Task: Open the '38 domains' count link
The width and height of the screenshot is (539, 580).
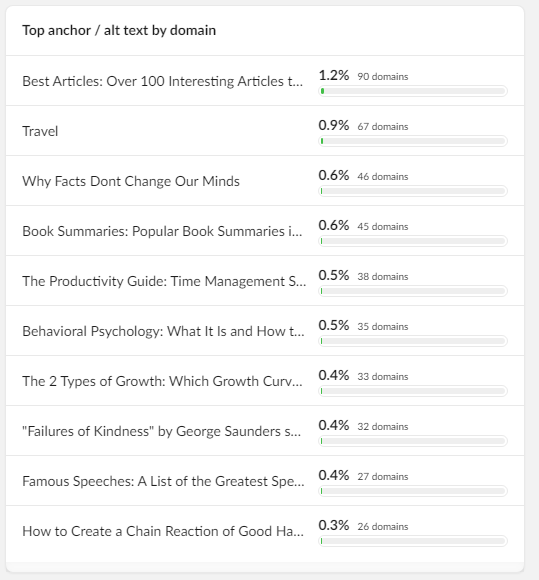Action: 383,276
